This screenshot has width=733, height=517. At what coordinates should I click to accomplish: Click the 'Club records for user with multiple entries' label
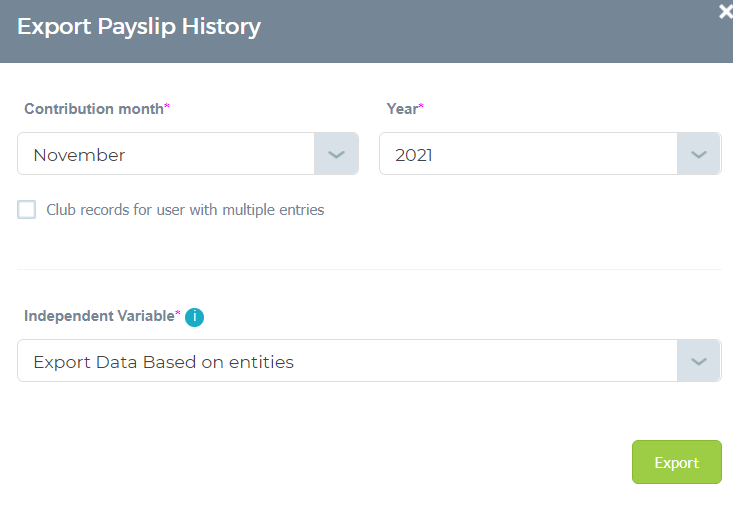[185, 210]
